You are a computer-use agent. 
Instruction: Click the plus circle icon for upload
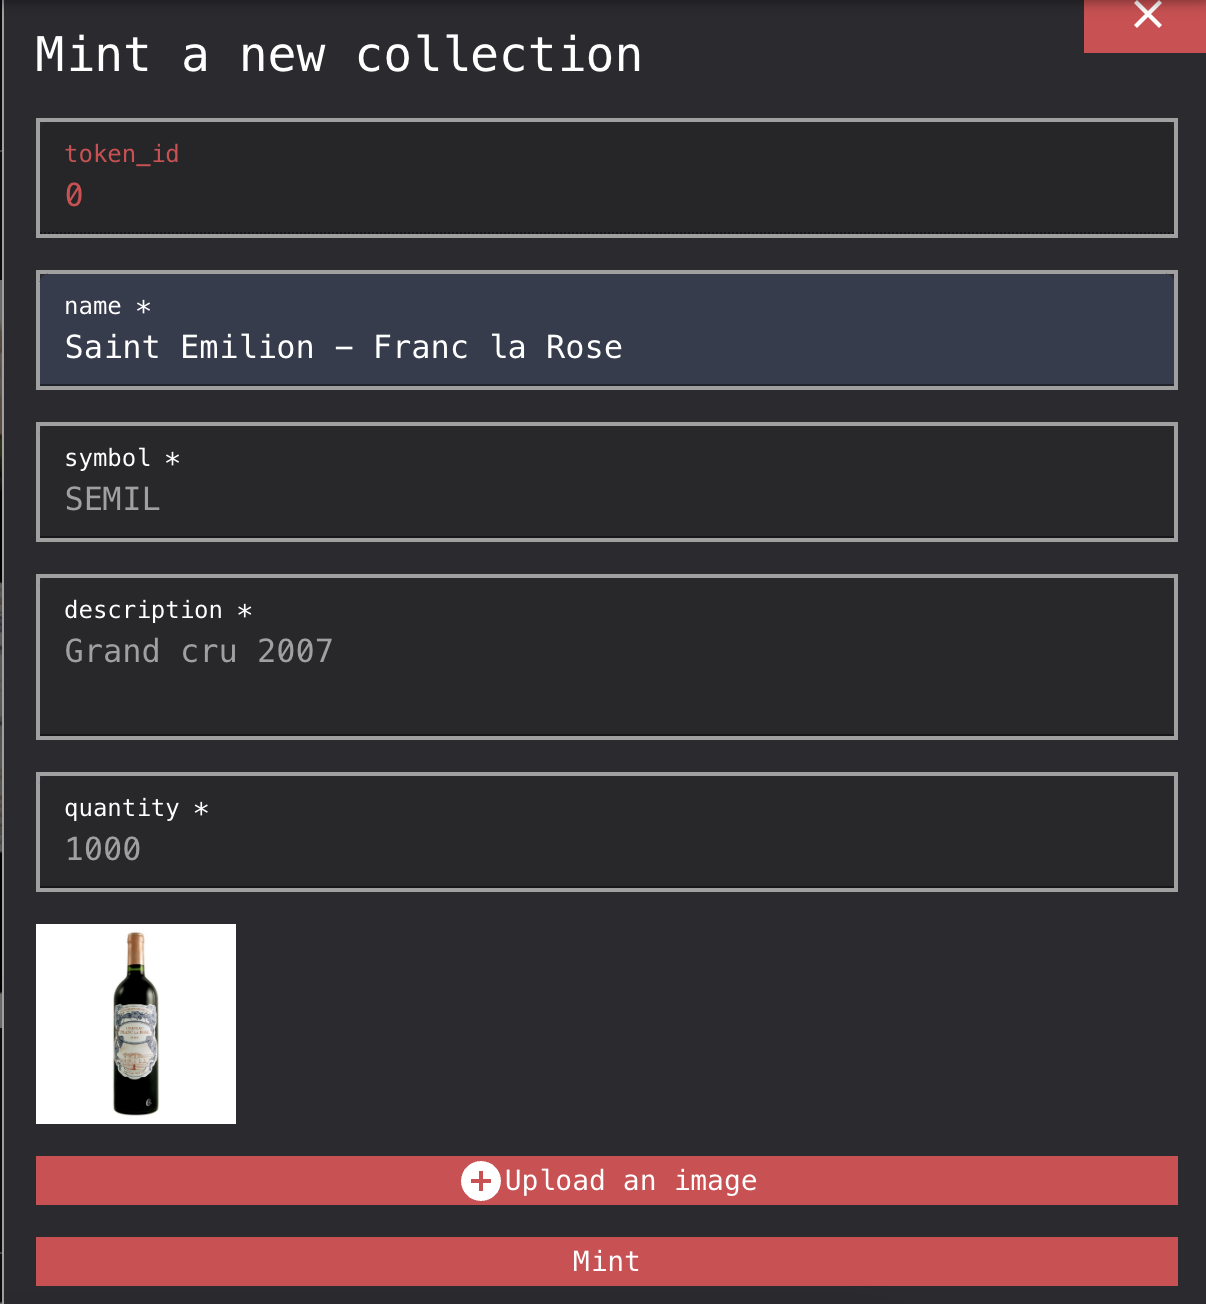pyautogui.click(x=480, y=1181)
